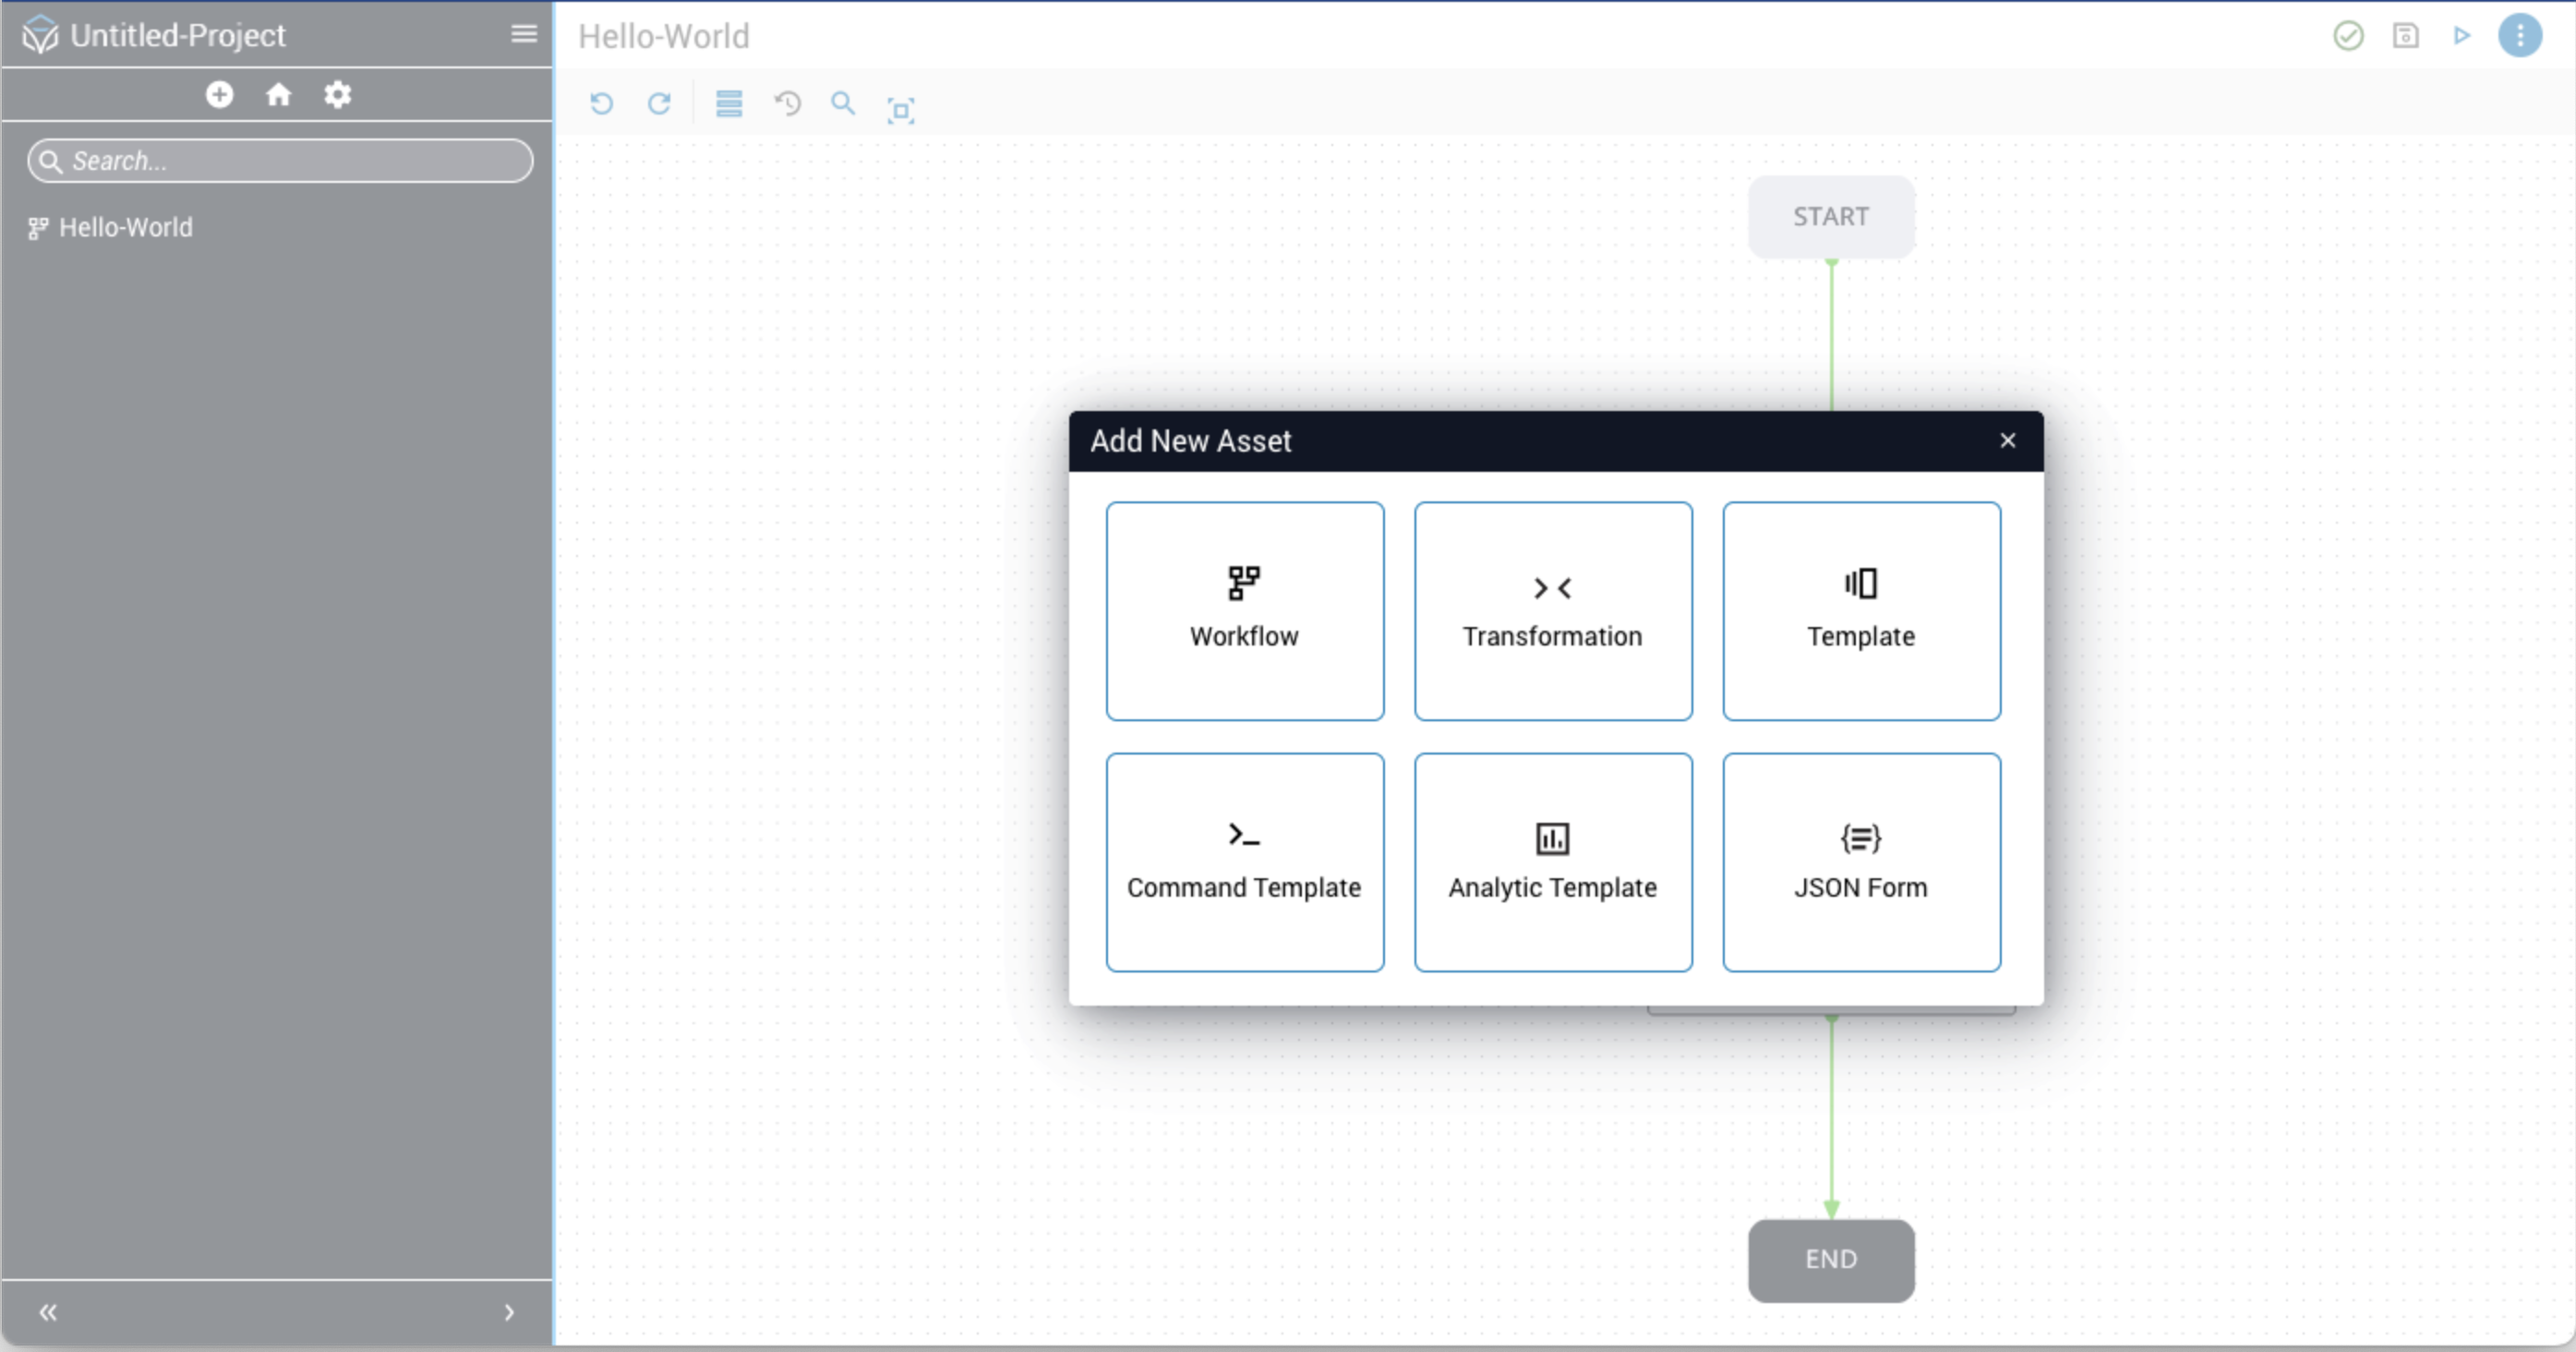Toggle the hamburger menu beside Untitled-Project

click(524, 34)
